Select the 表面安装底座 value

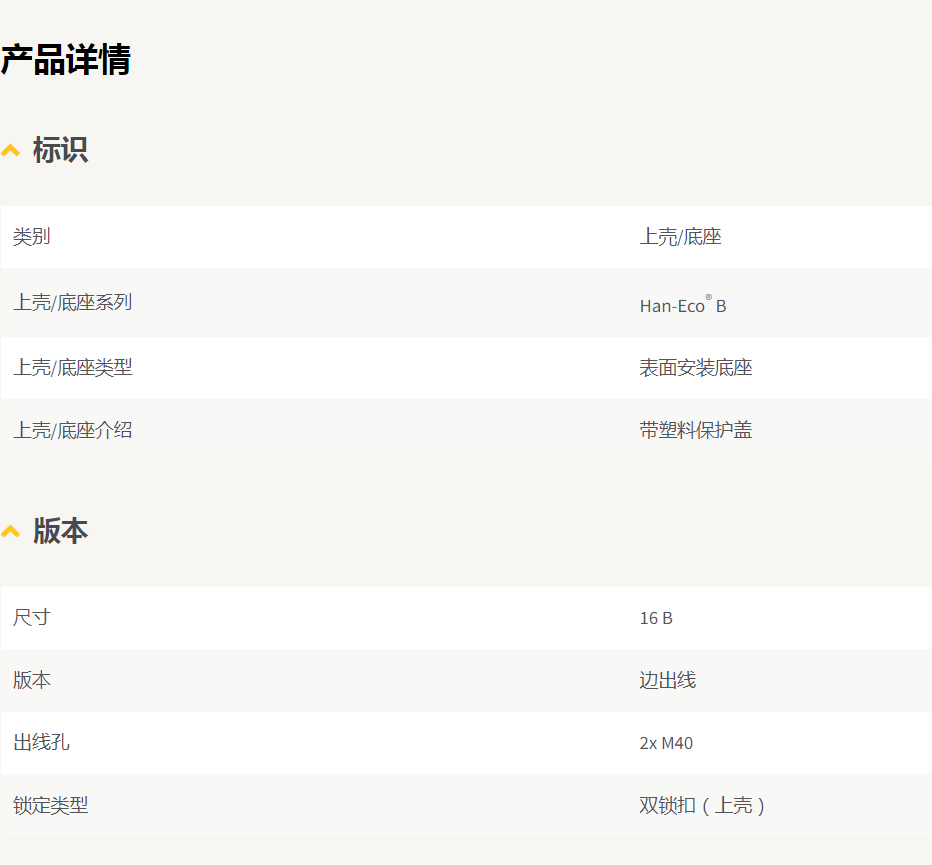[696, 367]
